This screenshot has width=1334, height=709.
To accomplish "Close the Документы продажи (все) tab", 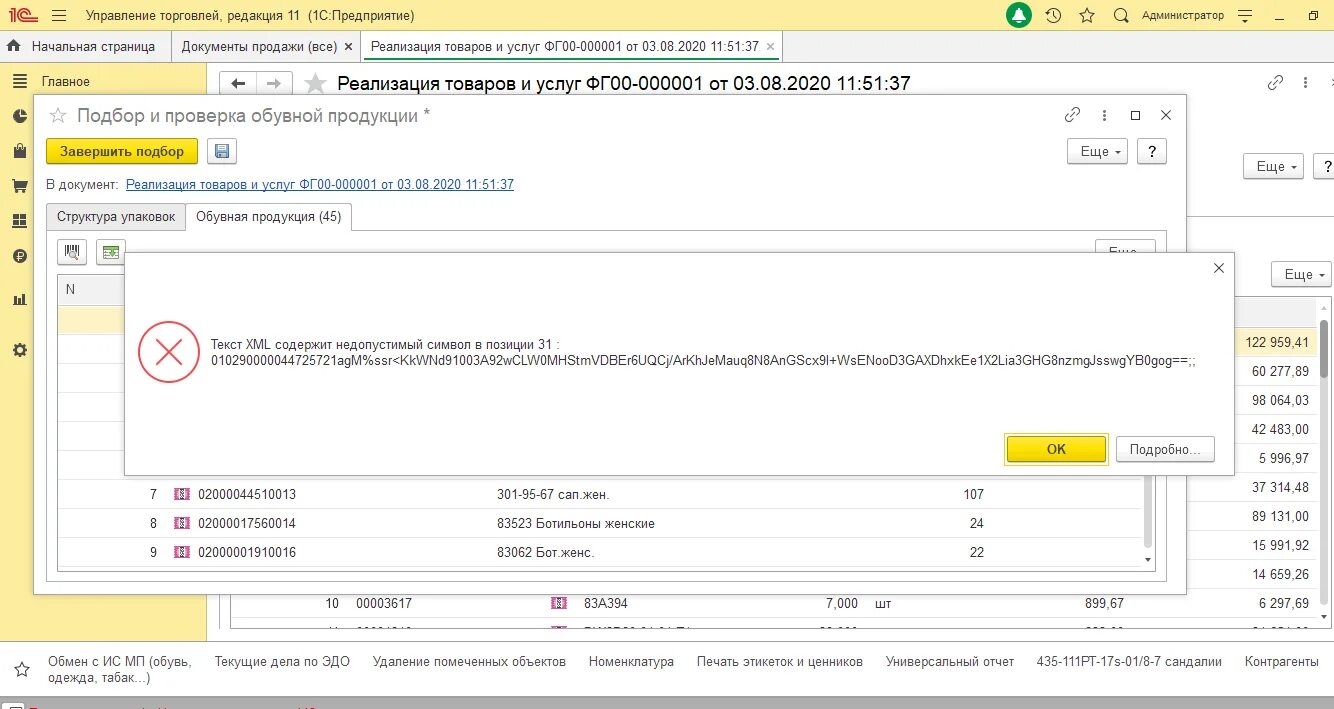I will click(x=348, y=46).
